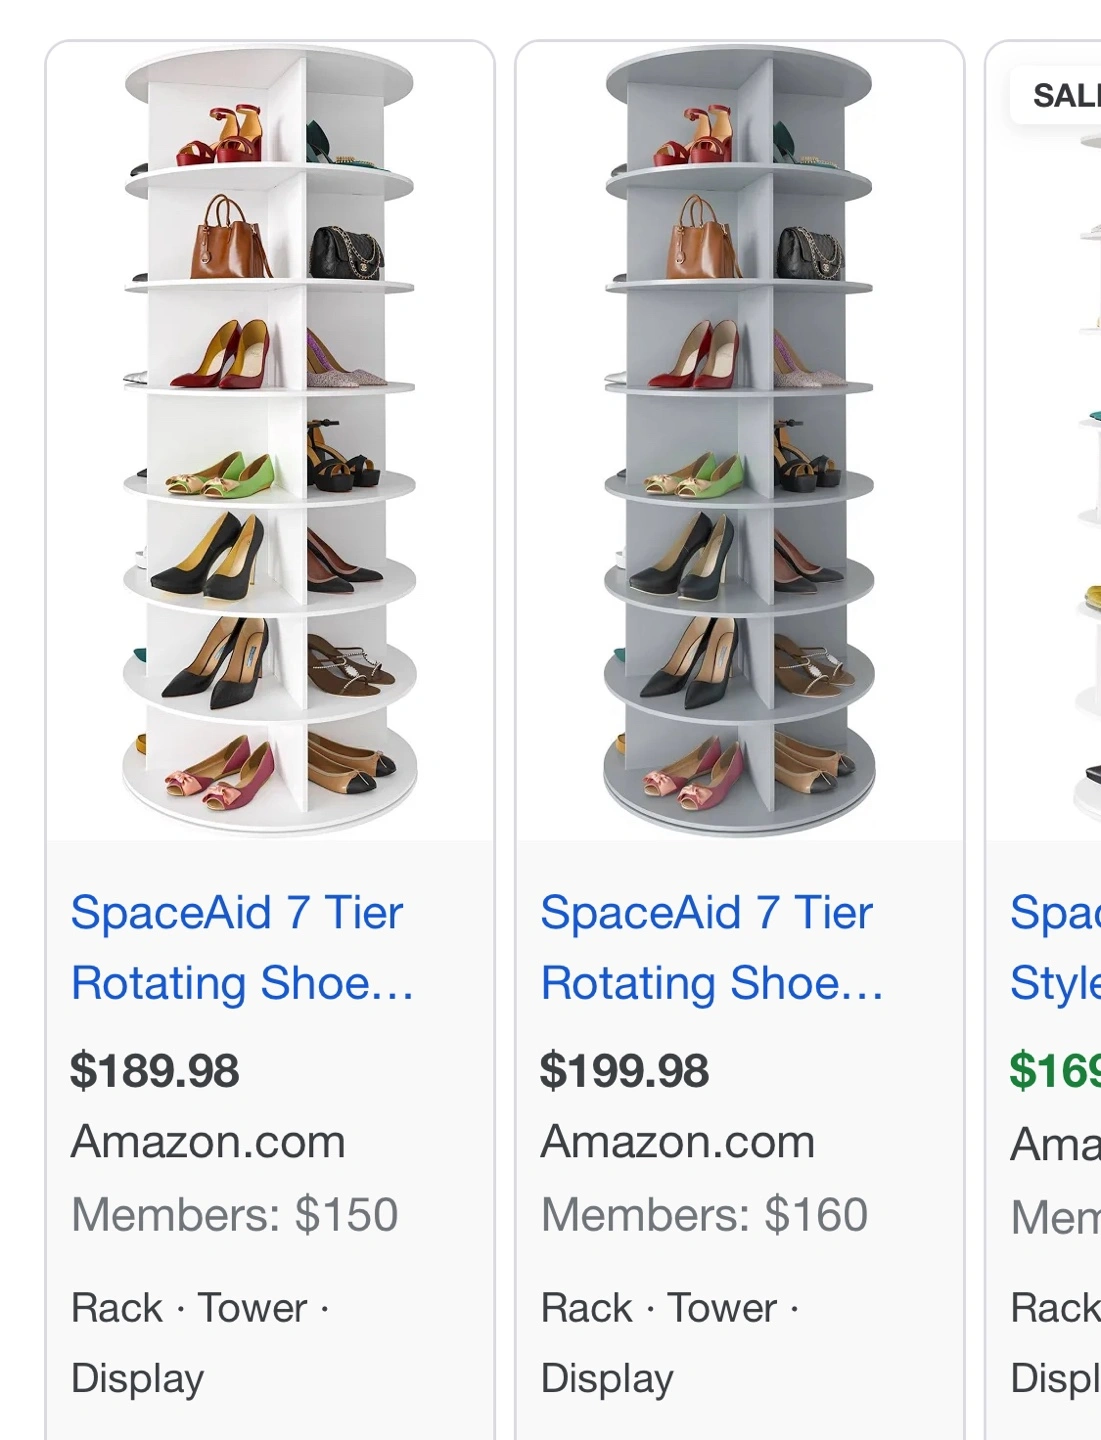Click the SALE badge on the third card
Image resolution: width=1101 pixels, height=1440 pixels.
1064,96
